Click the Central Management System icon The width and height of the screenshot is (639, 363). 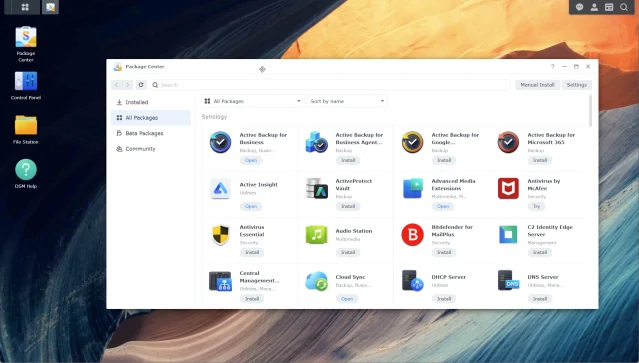point(220,281)
